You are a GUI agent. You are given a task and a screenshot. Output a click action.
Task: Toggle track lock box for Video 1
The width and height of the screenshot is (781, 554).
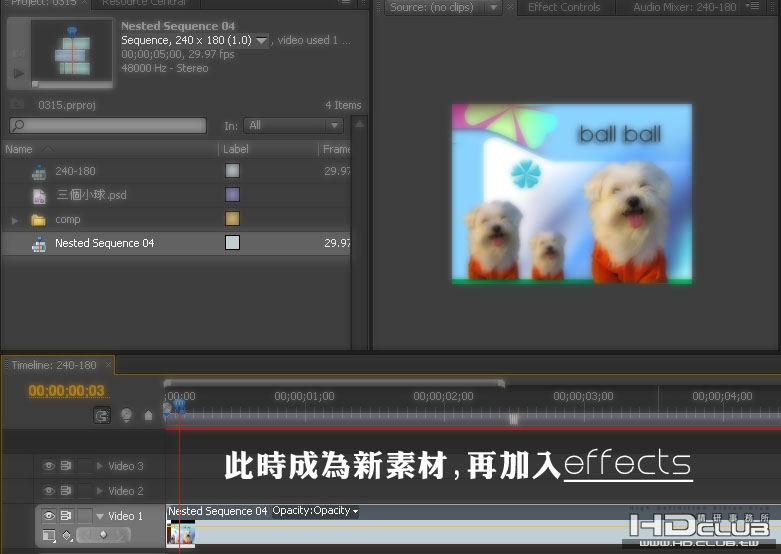tap(85, 516)
